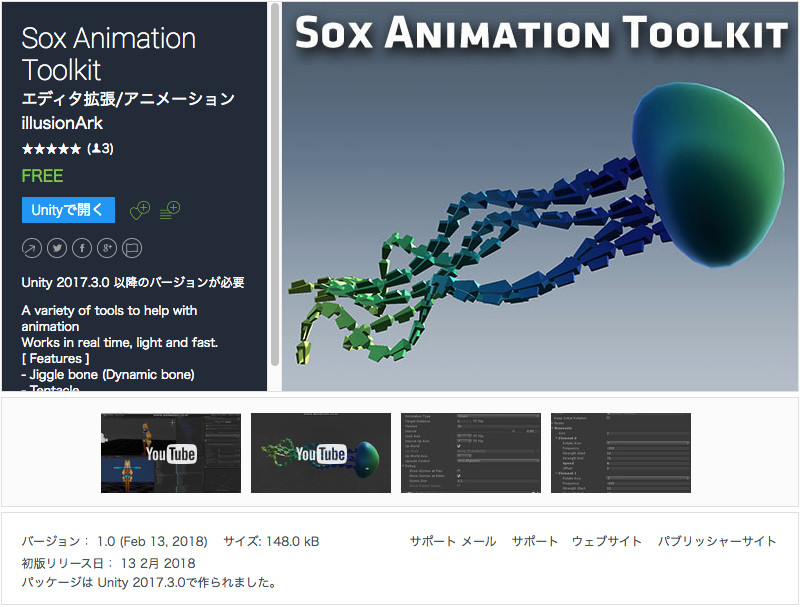Click the large jellyfish preview image
This screenshot has width=802, height=607.
(x=540, y=197)
